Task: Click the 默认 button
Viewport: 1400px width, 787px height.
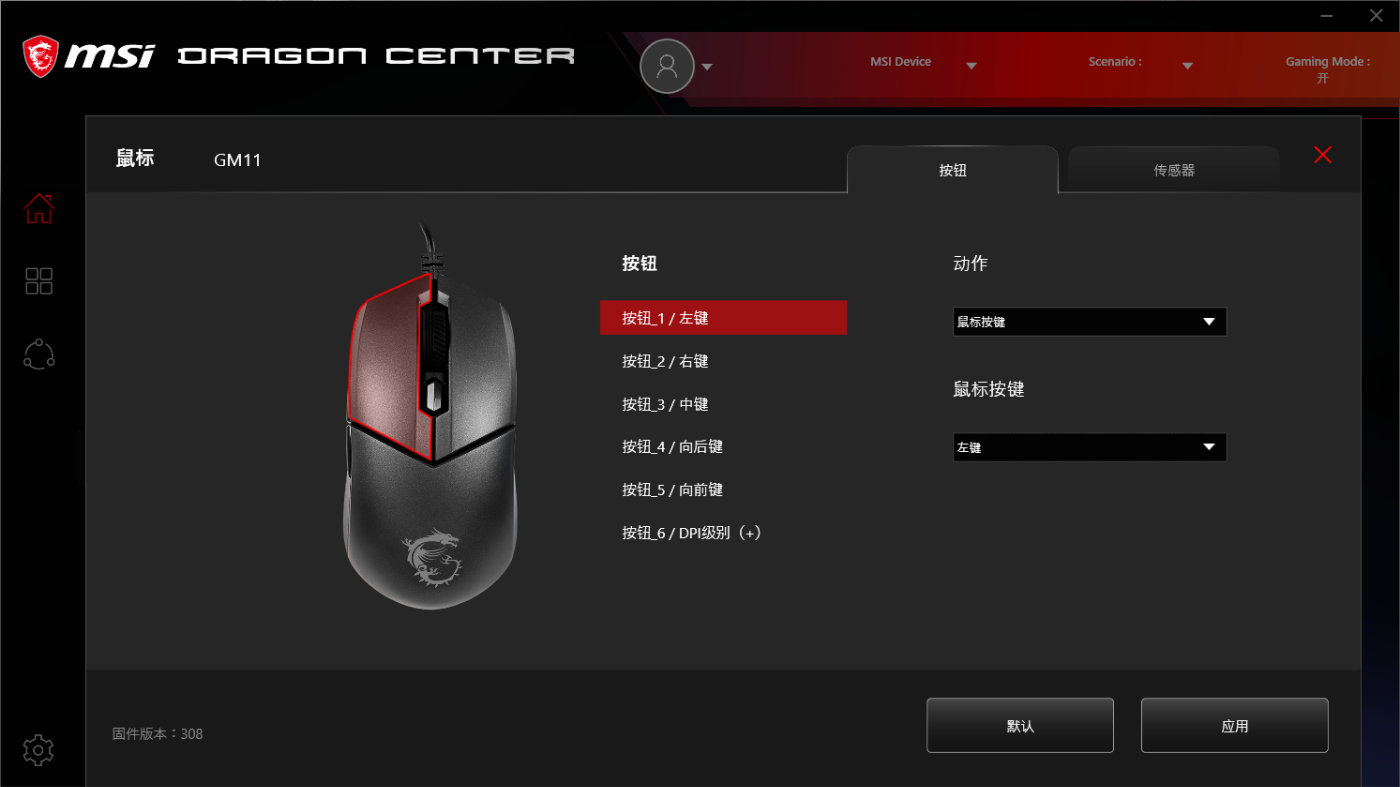Action: click(1020, 725)
